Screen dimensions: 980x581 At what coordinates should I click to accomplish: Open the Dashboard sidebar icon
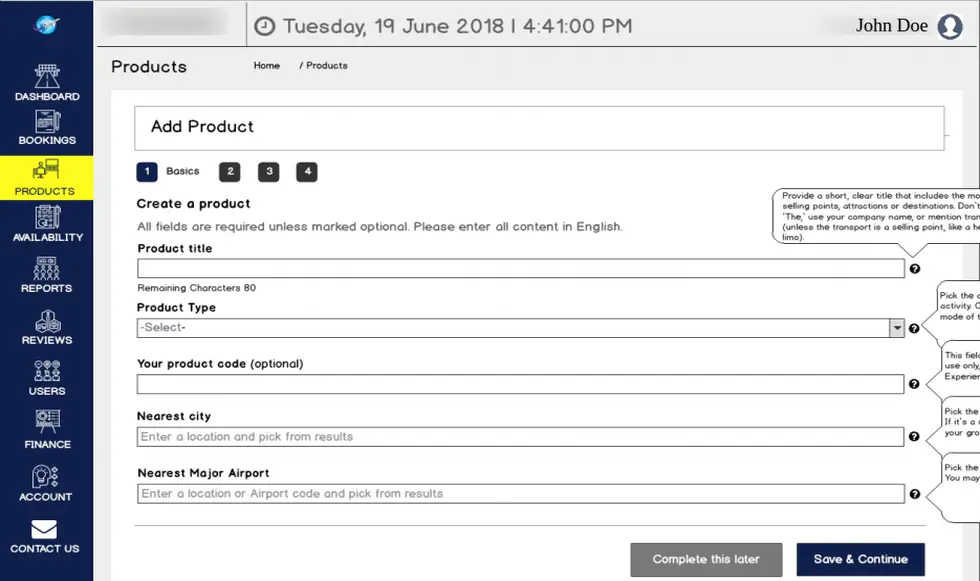tap(47, 76)
